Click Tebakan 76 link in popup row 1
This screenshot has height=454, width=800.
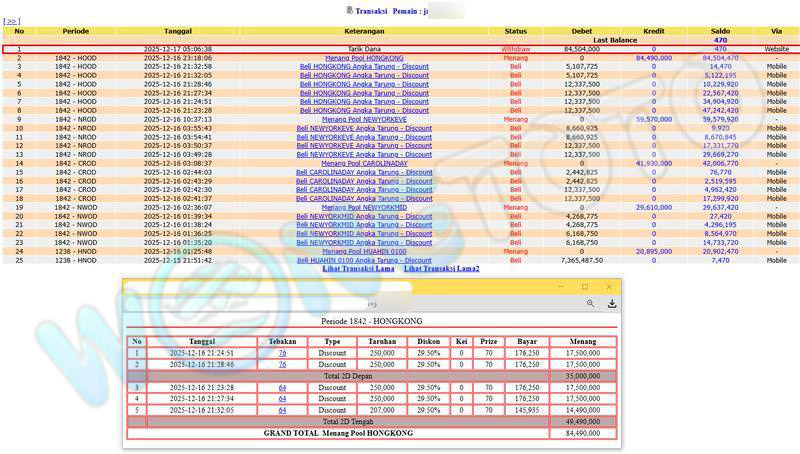(282, 353)
